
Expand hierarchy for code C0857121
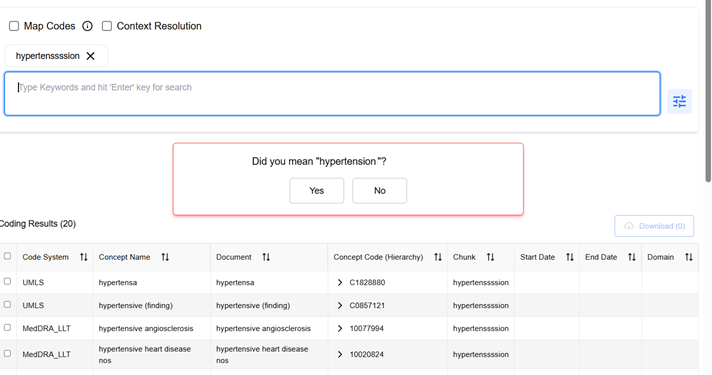pyautogui.click(x=340, y=306)
